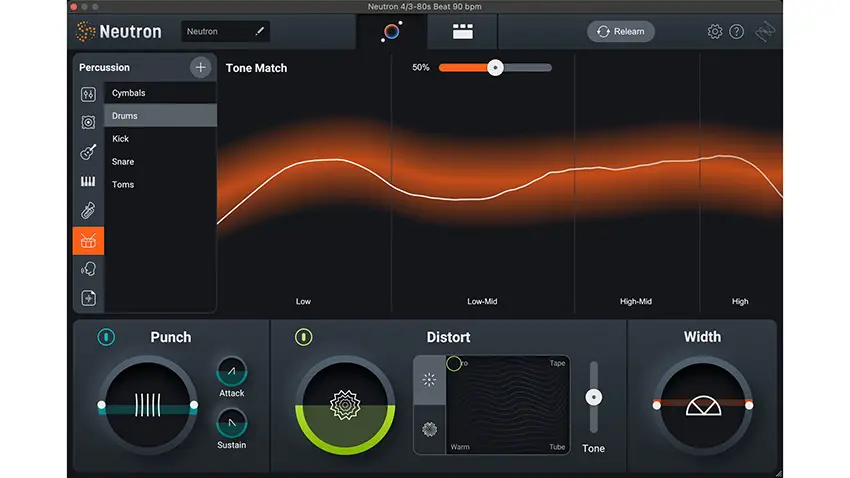Click the Low-Mid band label
850x478 pixels.
482,301
